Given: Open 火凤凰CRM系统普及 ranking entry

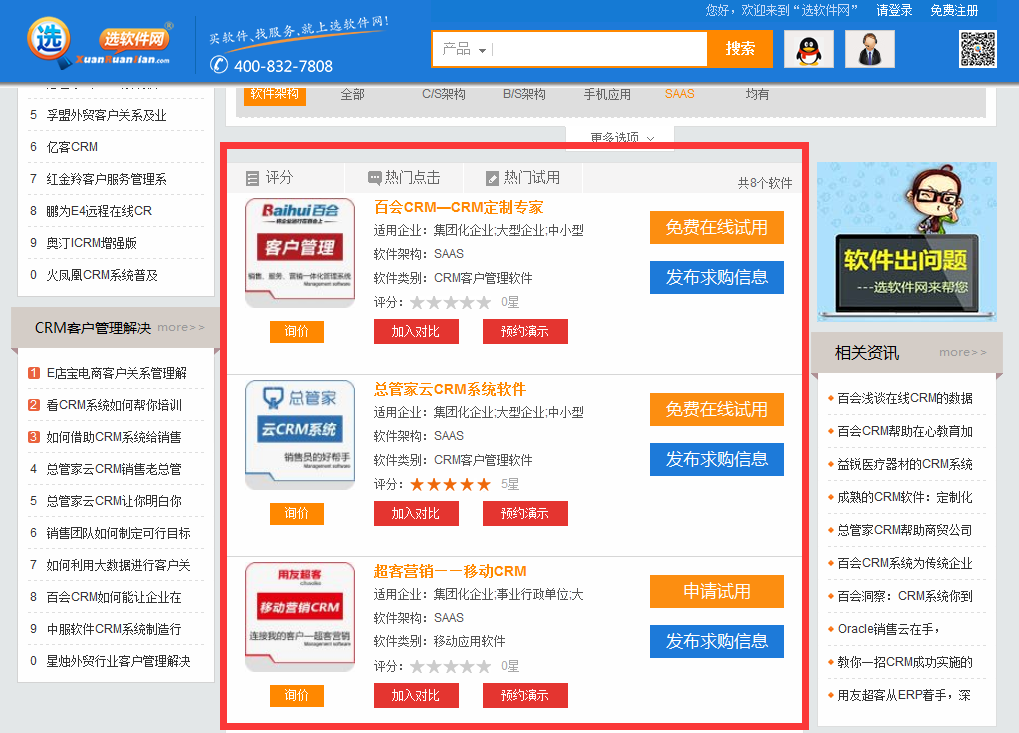Looking at the screenshot, I should pyautogui.click(x=102, y=275).
